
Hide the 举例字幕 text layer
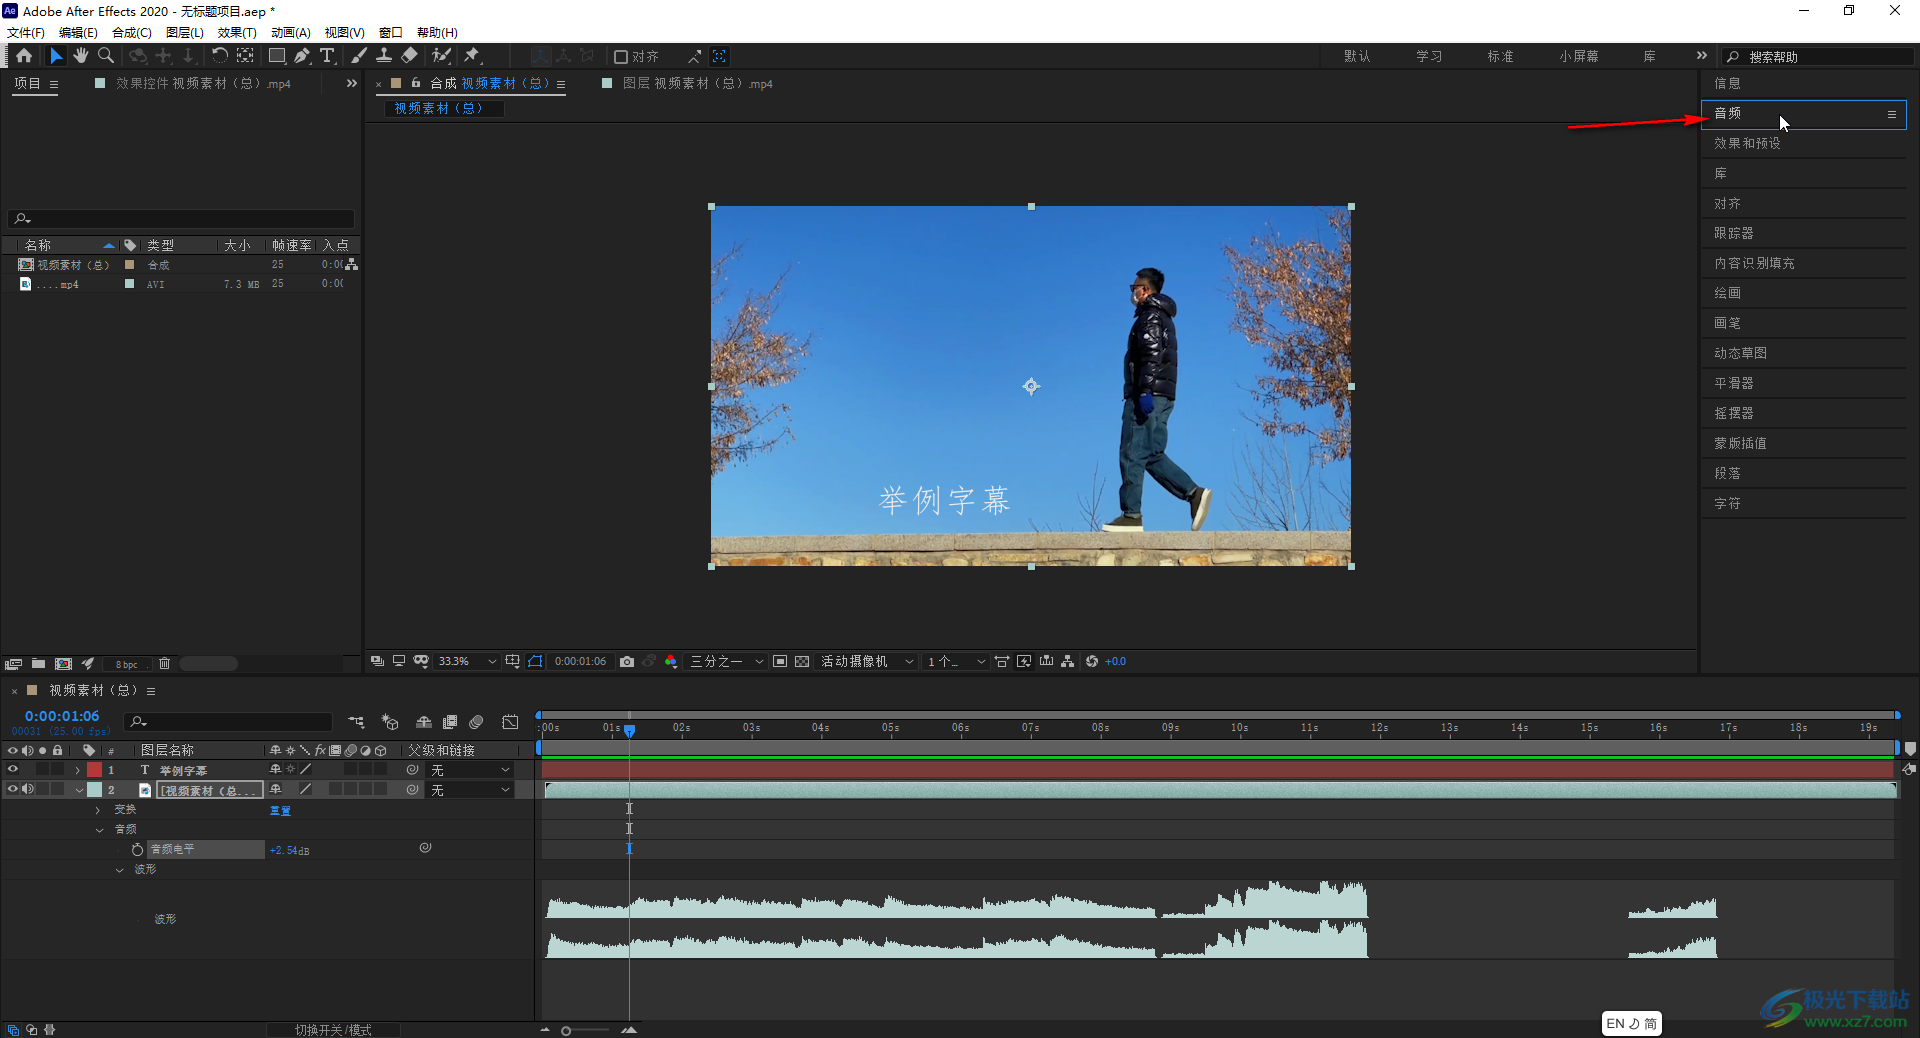[x=13, y=770]
